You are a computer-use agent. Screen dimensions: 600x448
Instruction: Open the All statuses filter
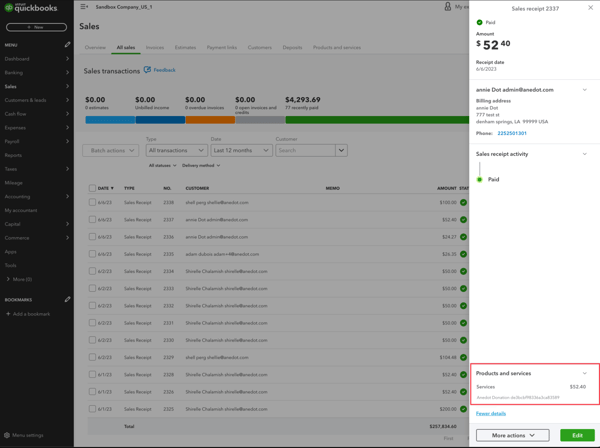(x=163, y=165)
